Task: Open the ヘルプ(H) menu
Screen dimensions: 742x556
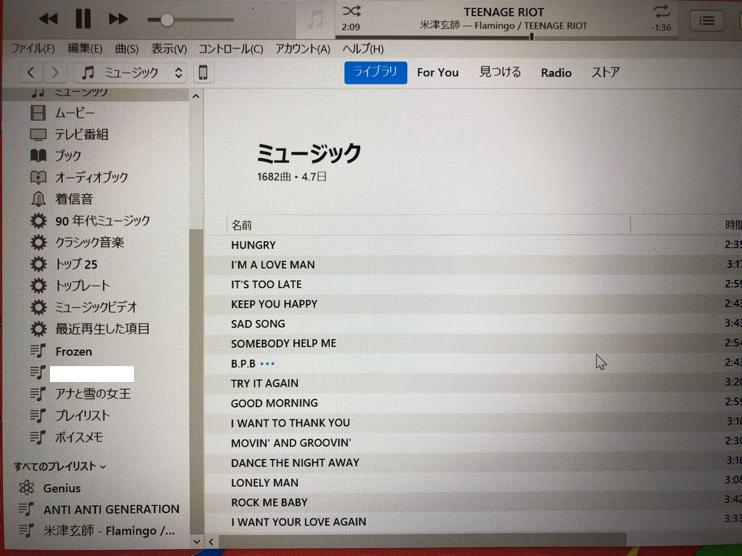Action: (x=363, y=49)
